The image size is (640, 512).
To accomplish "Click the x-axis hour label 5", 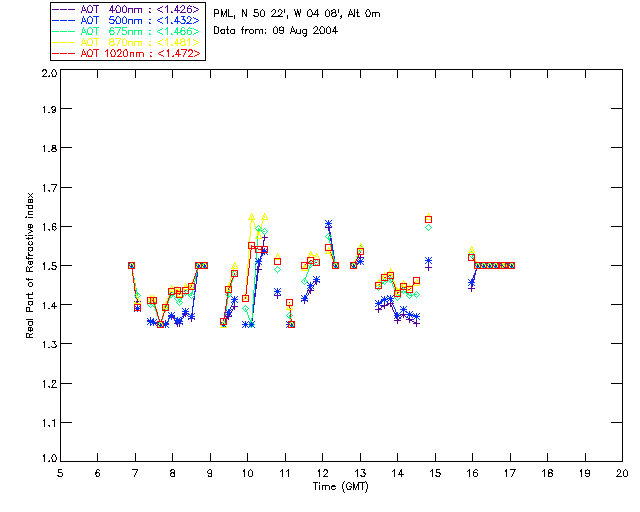I will (60, 473).
